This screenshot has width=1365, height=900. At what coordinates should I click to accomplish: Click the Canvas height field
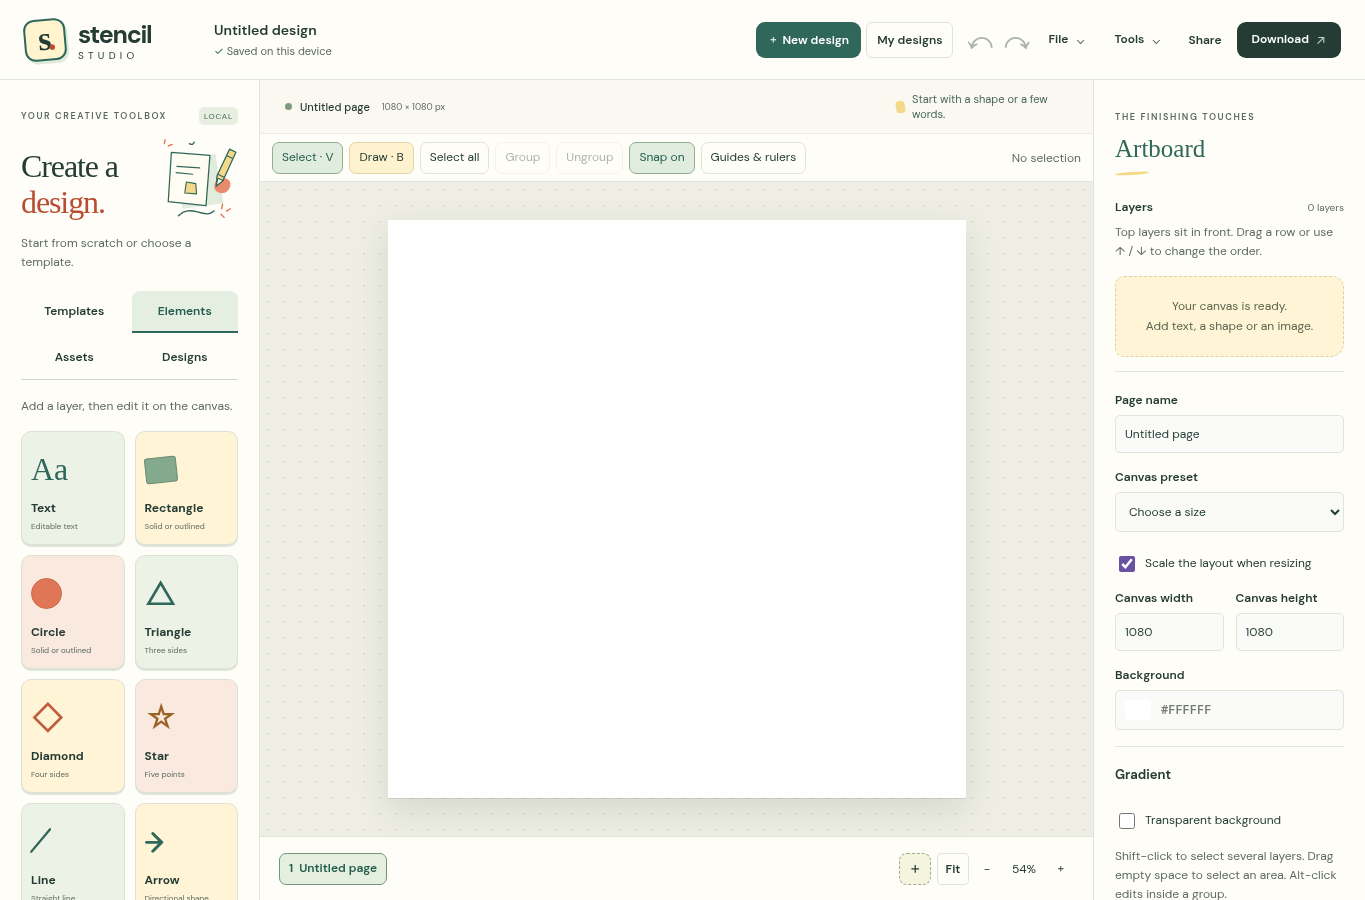coord(1289,632)
